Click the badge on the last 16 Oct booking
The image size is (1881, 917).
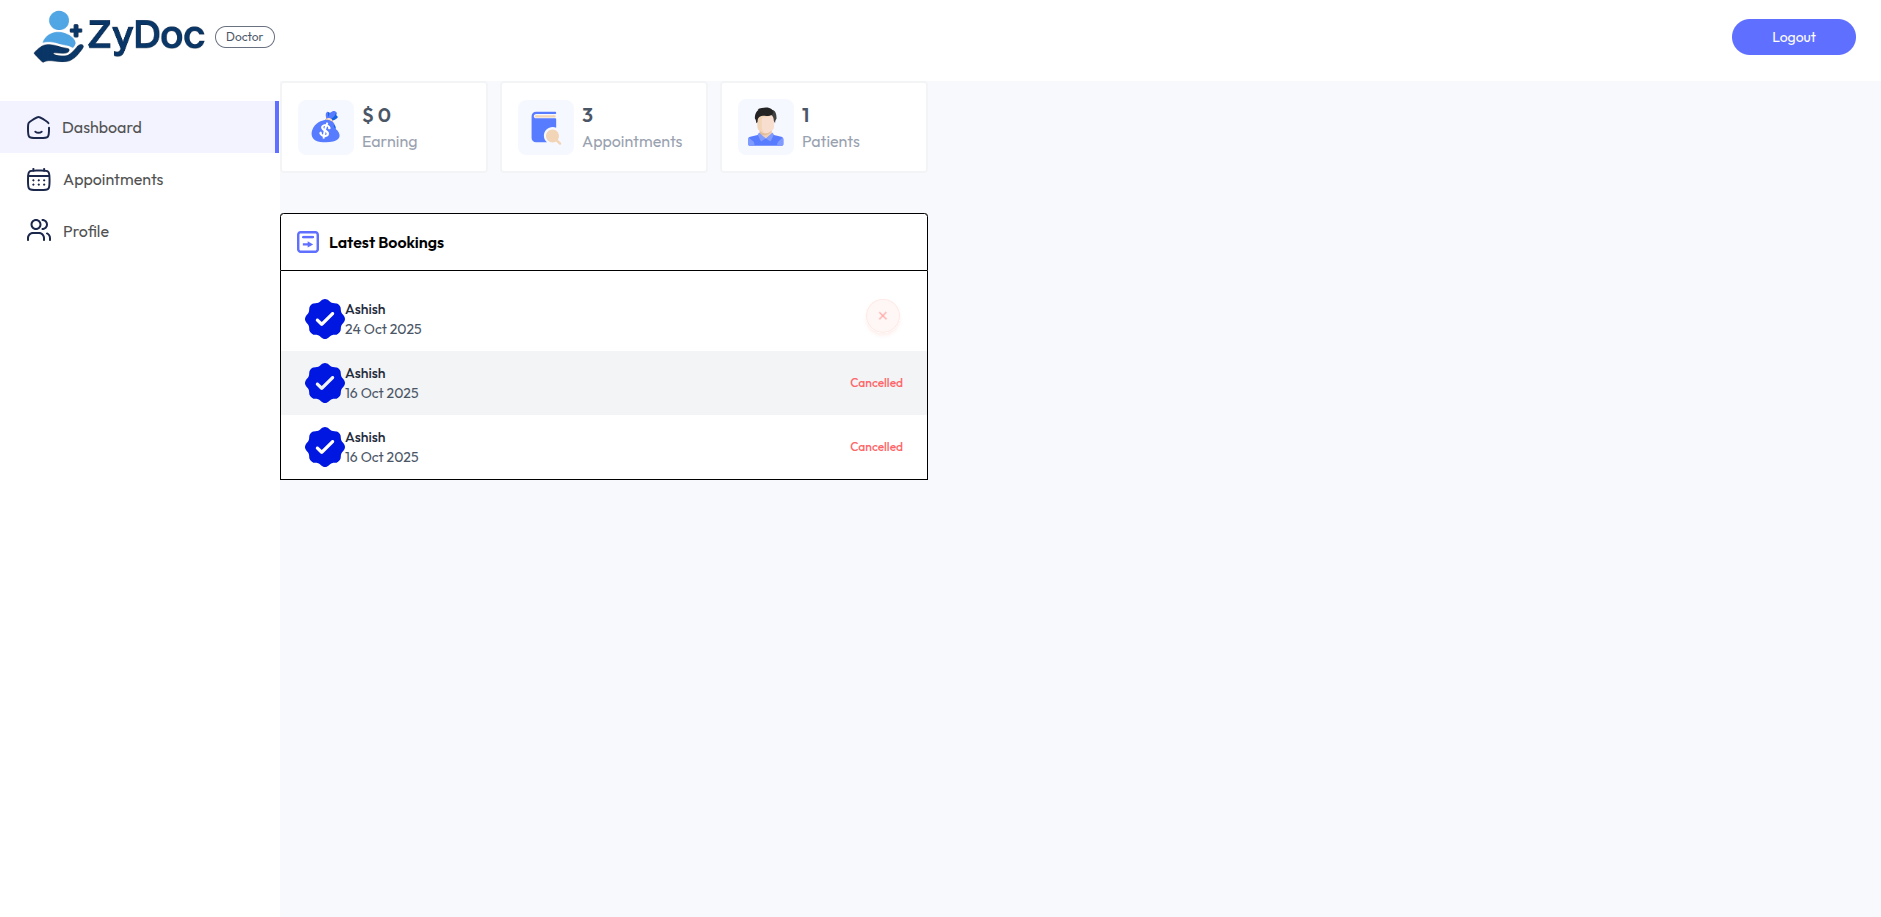(324, 447)
